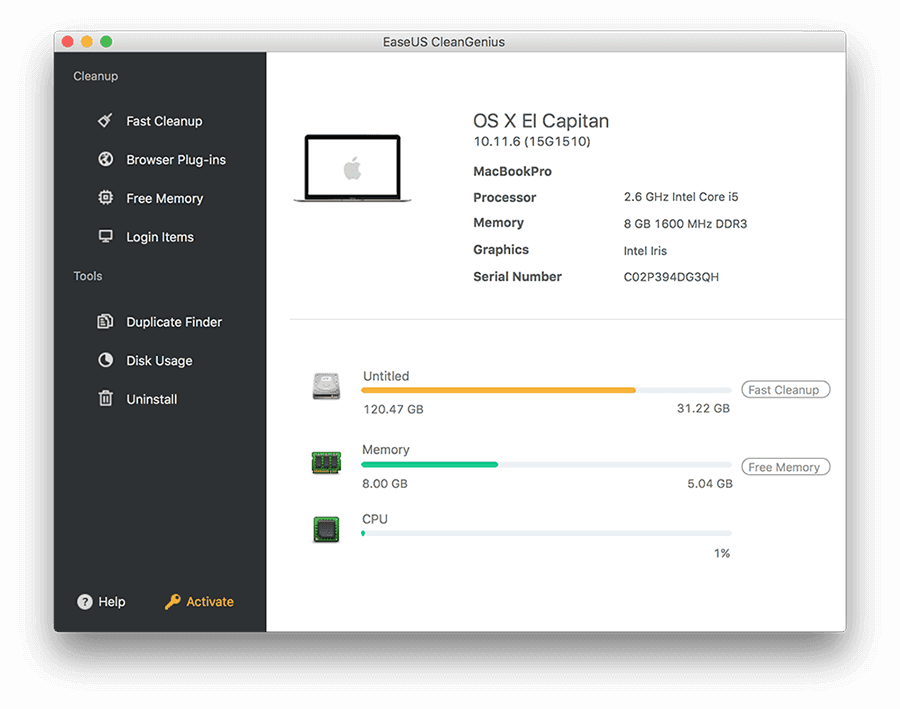Click the Disk Usage pie icon
This screenshot has width=900, height=709.
[106, 360]
